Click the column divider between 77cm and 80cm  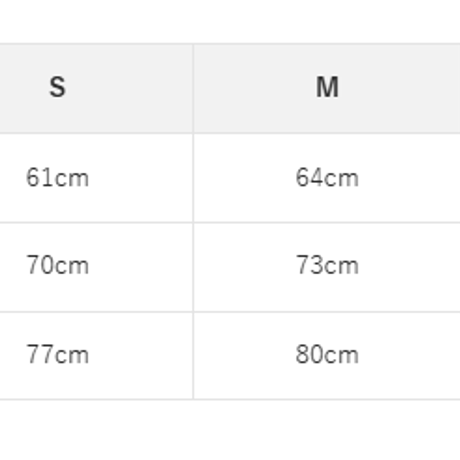193,355
